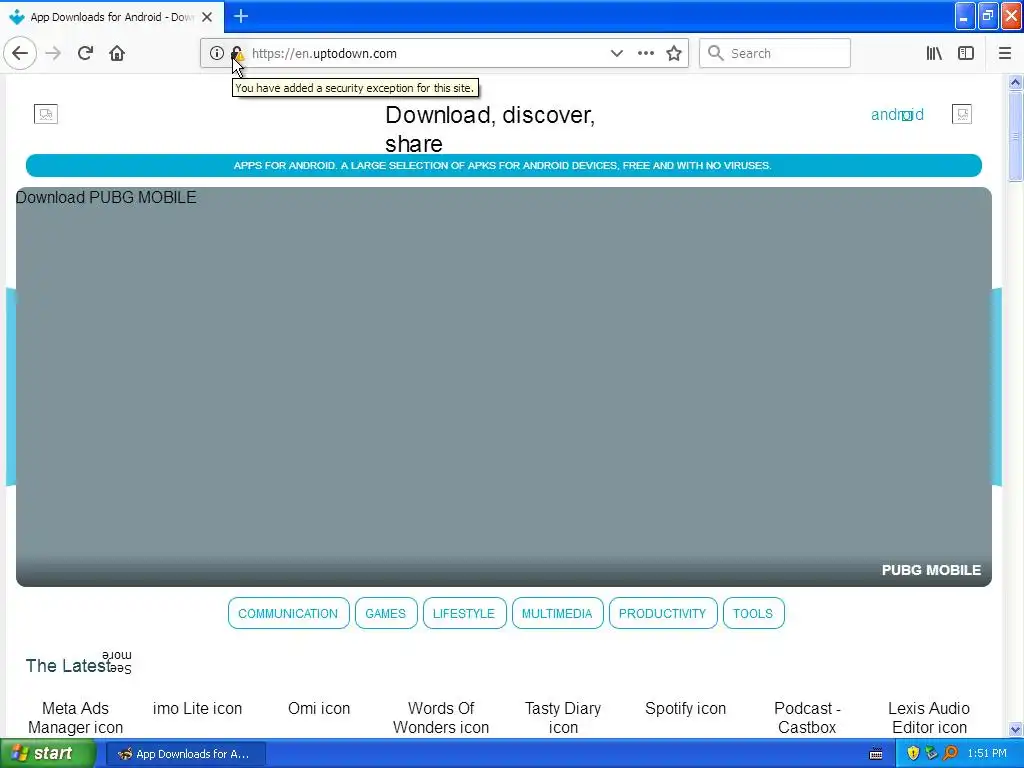
Task: Reload the current page
Action: click(85, 53)
